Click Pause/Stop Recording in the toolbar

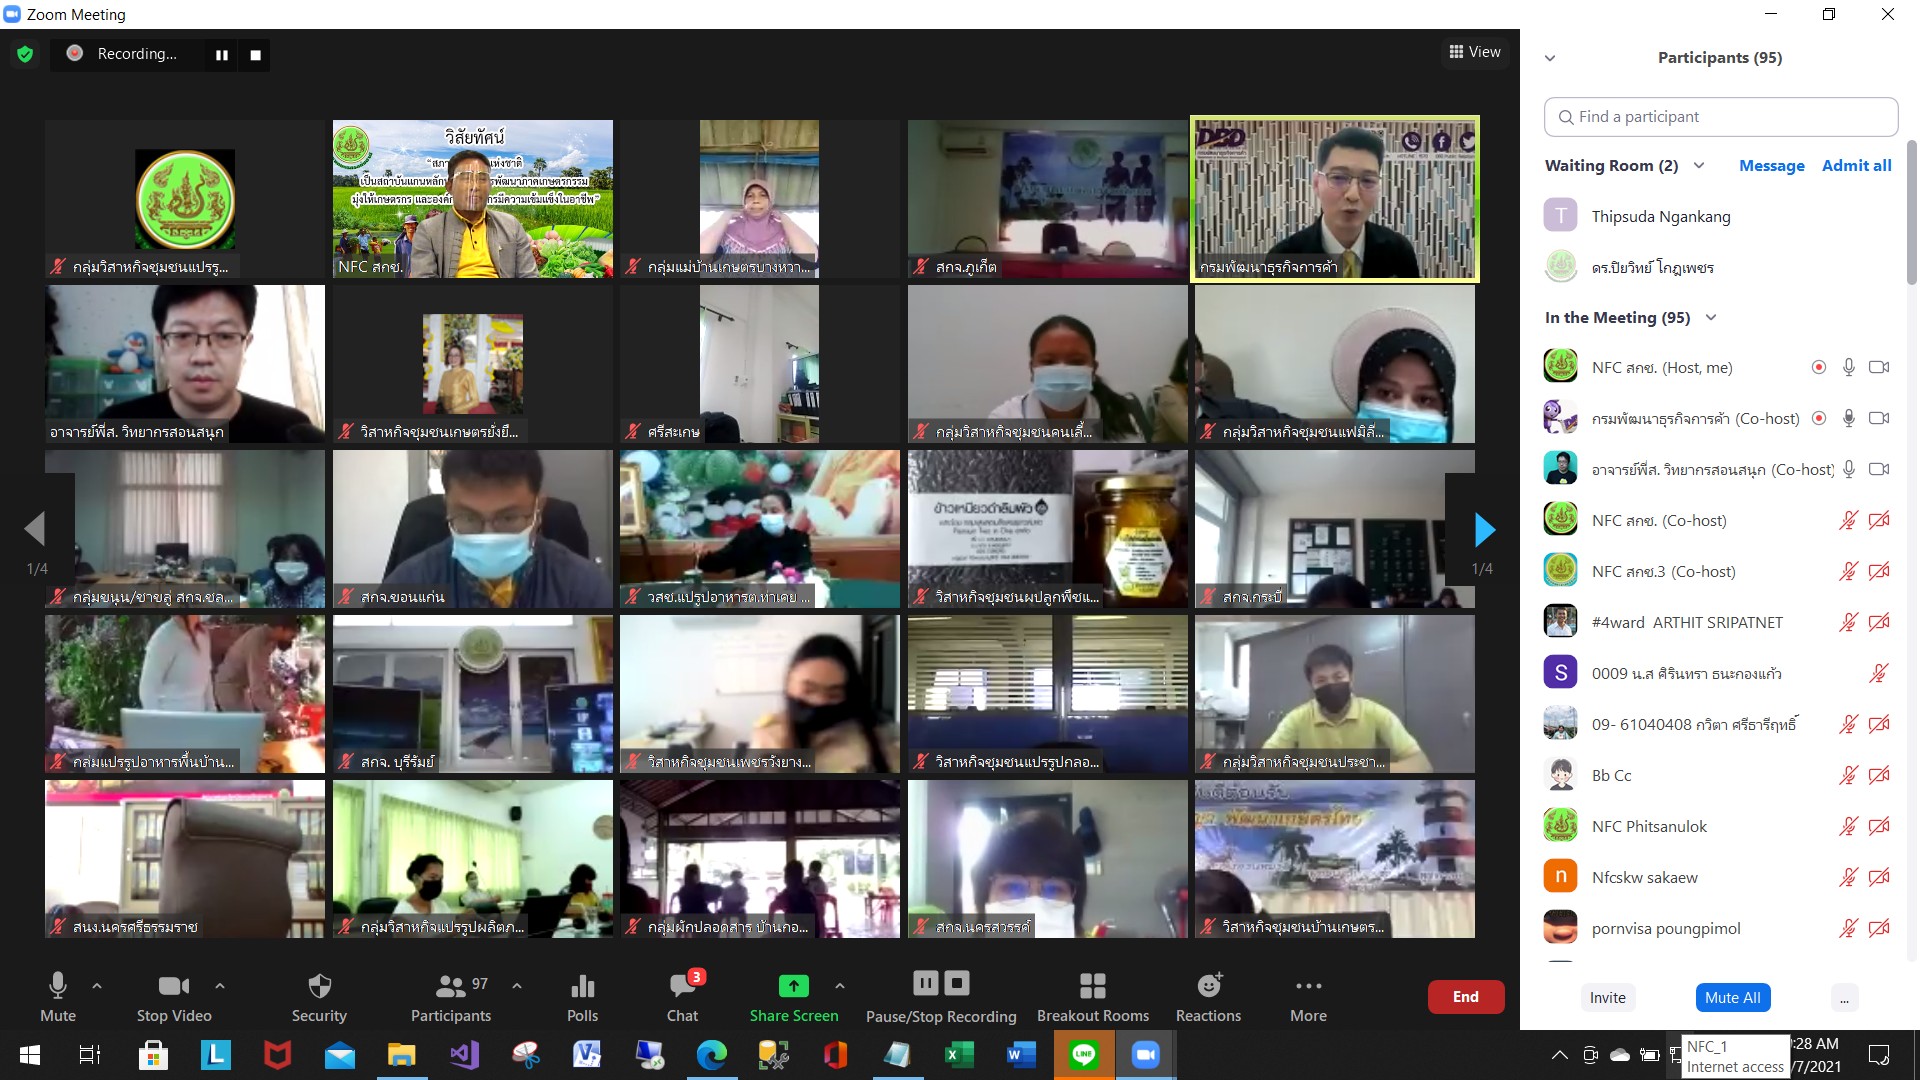pos(941,997)
